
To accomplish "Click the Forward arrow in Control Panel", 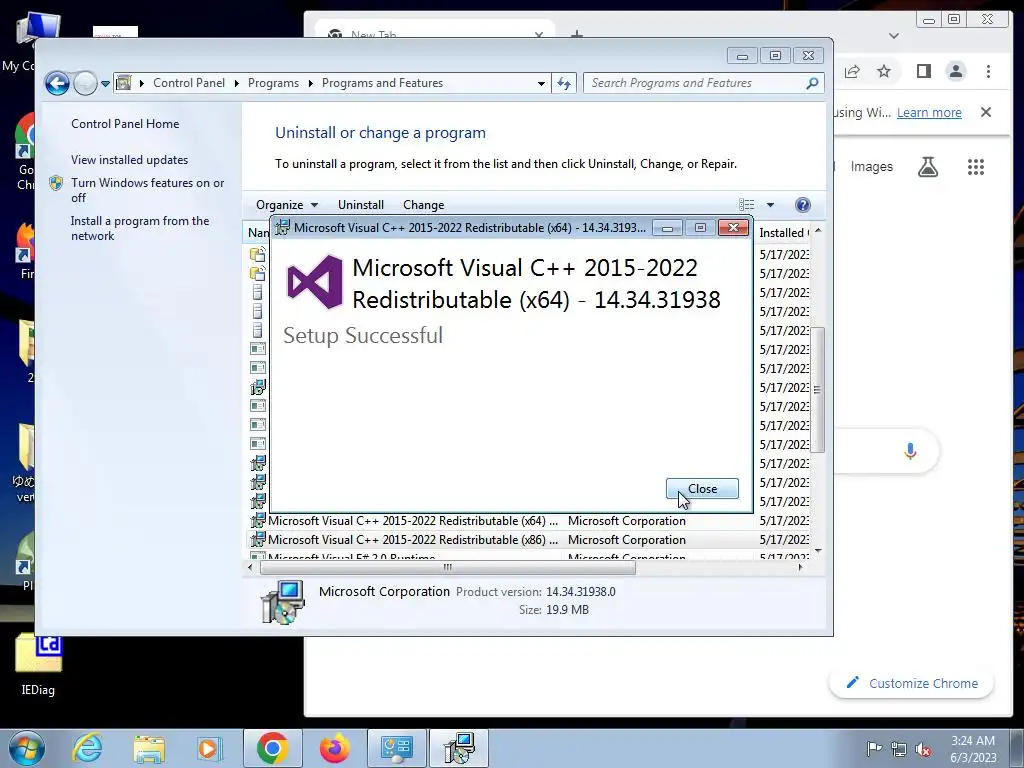I will [85, 83].
